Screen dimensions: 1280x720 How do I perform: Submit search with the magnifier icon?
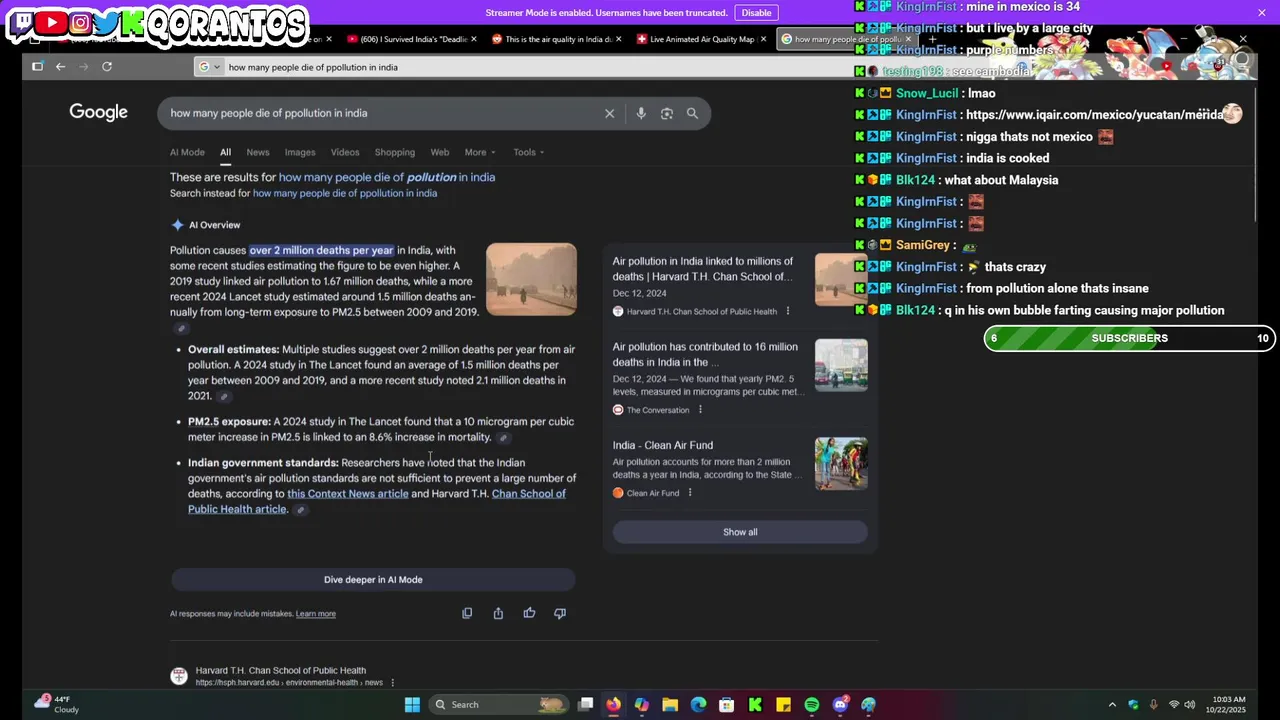pos(692,113)
